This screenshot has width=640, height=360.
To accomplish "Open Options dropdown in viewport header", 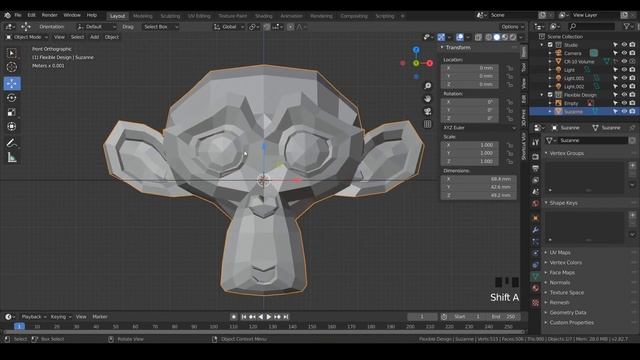I will point(513,27).
